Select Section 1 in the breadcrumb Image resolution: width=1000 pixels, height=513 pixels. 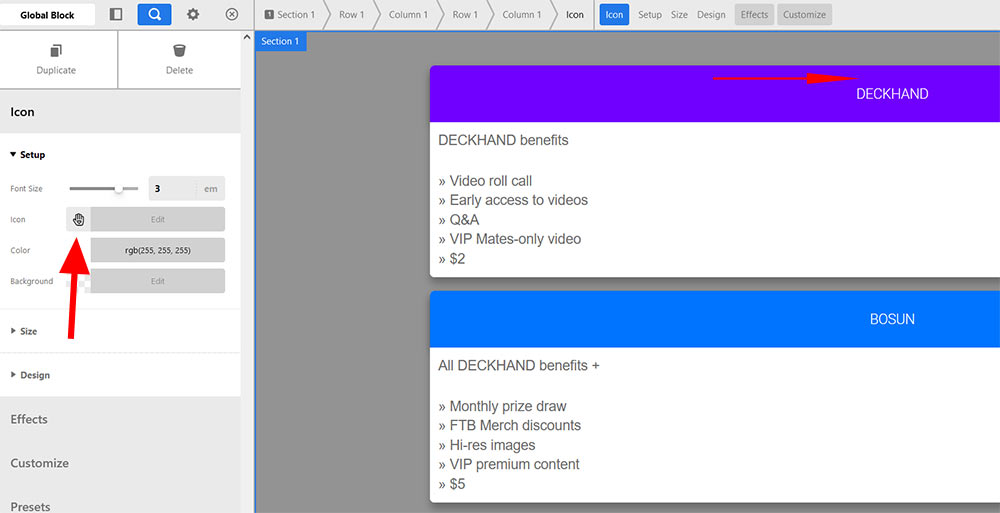tap(289, 15)
